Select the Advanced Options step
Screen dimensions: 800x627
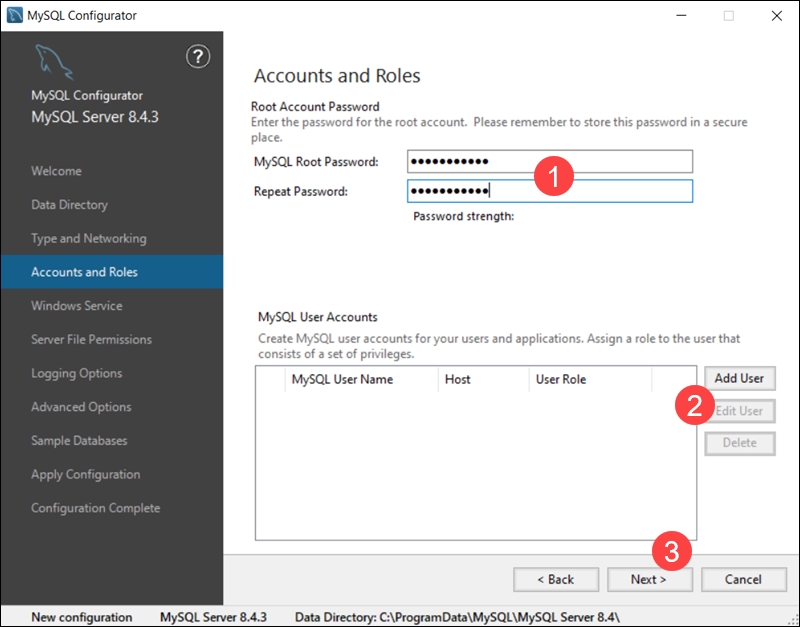80,406
